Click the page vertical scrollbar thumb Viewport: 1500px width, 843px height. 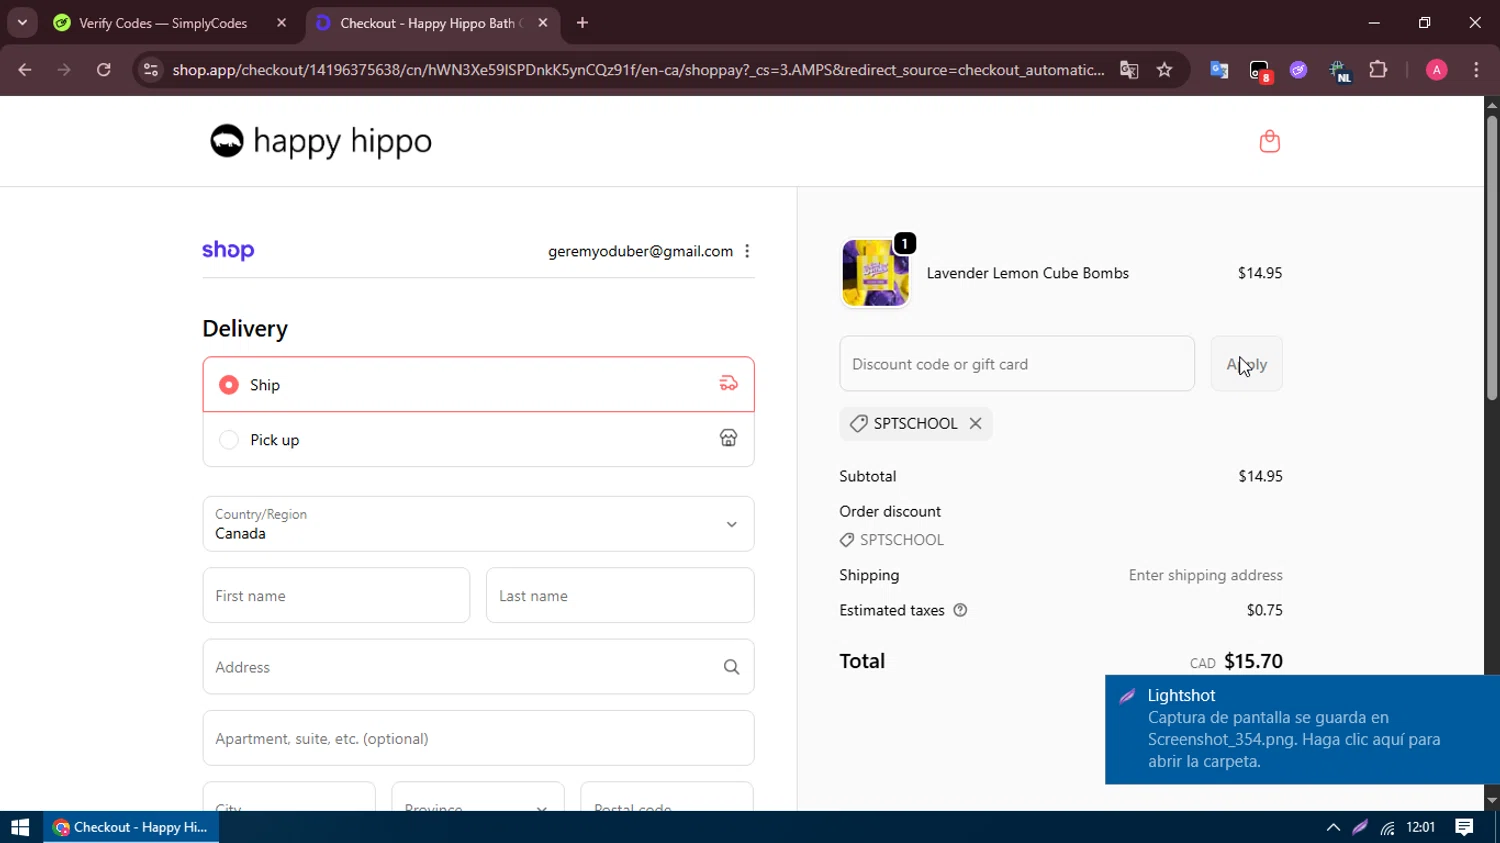pyautogui.click(x=1492, y=258)
